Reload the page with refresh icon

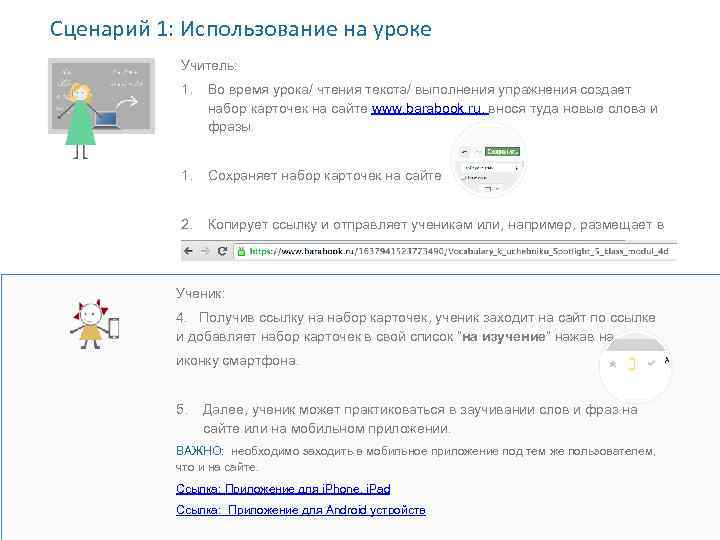[x=222, y=251]
